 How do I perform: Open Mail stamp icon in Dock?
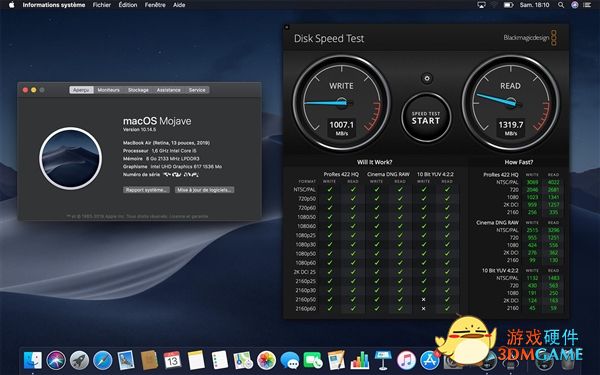(126, 360)
